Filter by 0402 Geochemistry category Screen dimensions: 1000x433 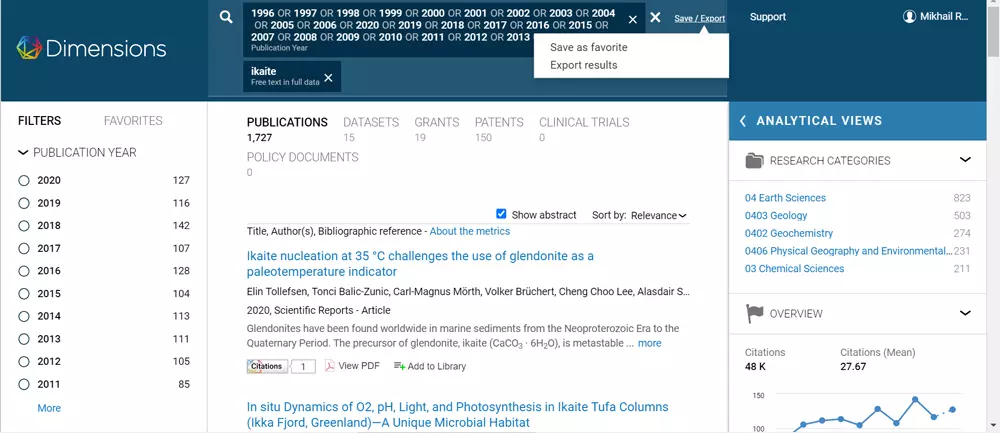[789, 233]
